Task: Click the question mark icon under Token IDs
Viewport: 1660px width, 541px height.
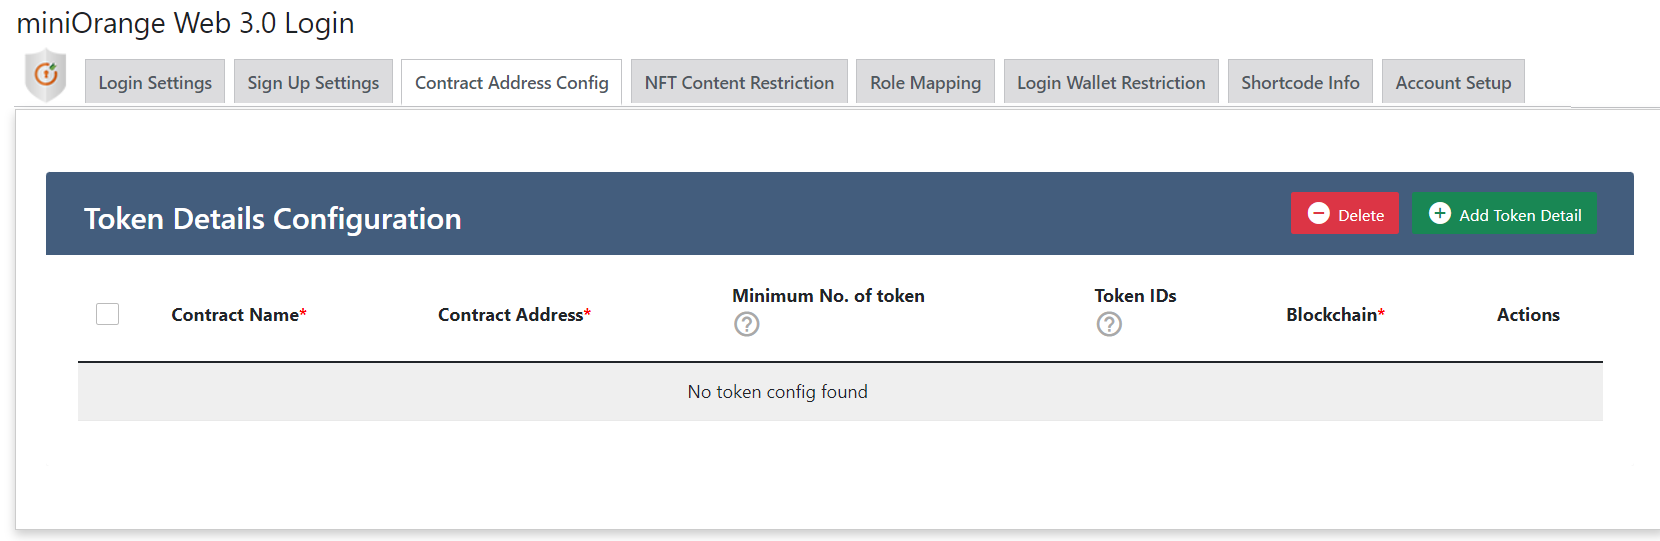Action: 1109,324
